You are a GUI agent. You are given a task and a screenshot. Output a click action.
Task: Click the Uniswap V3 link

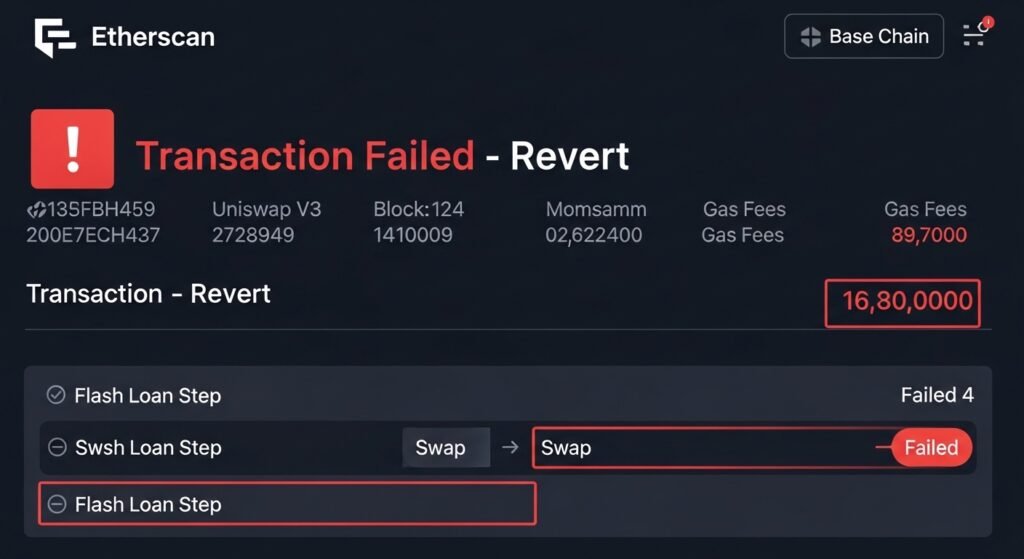click(x=266, y=210)
